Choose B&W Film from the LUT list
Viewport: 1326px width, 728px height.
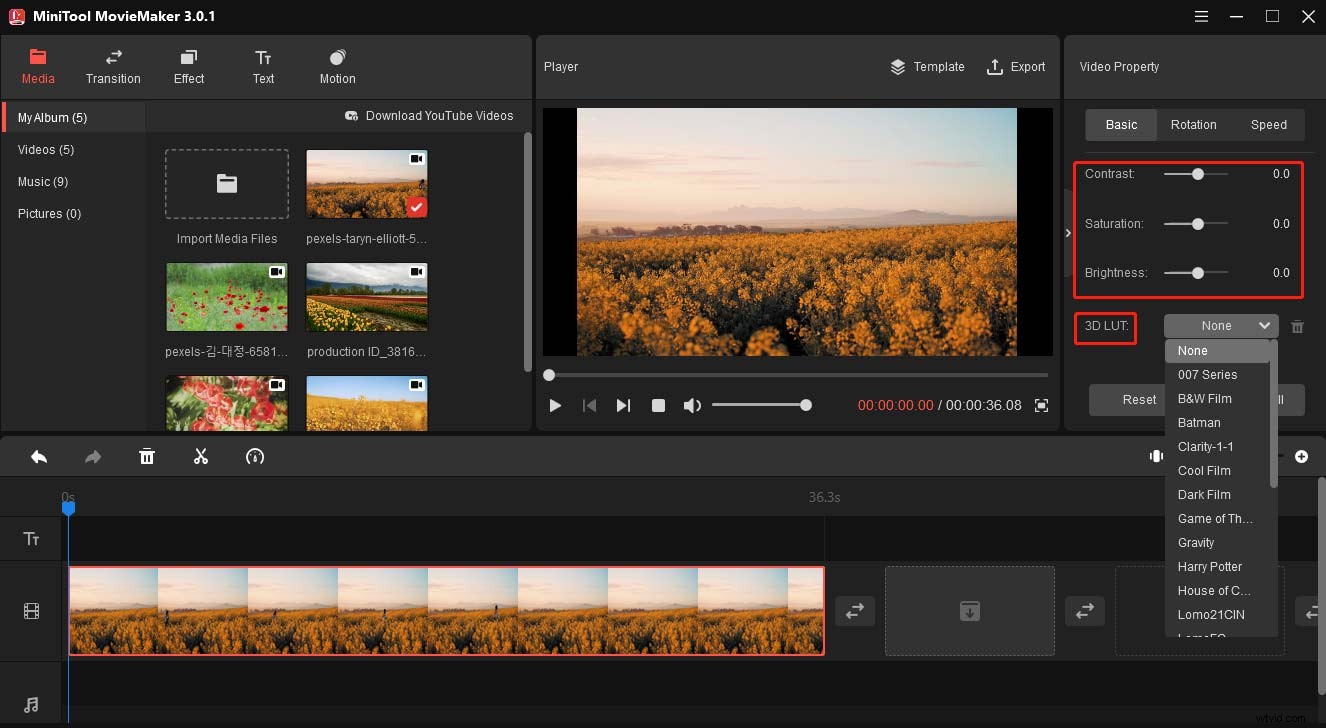pyautogui.click(x=1204, y=398)
